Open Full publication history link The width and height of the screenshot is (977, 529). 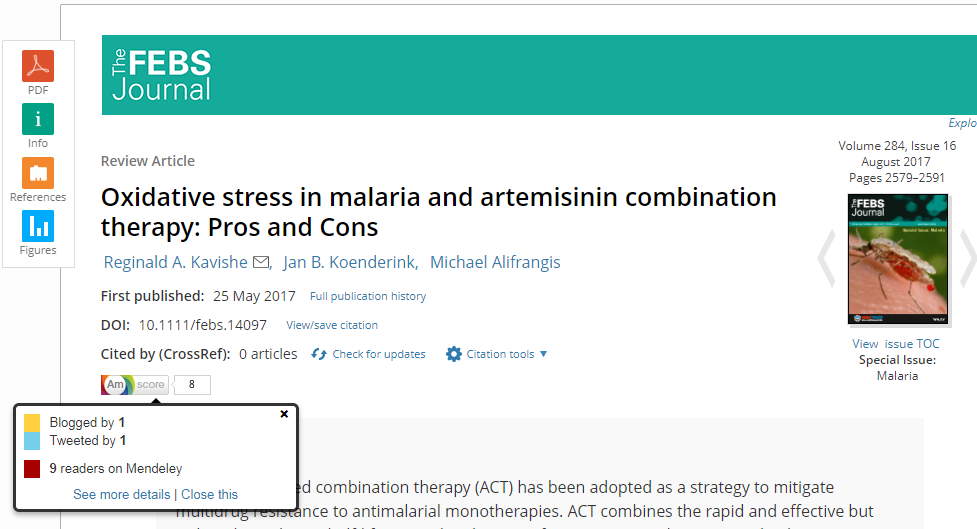click(368, 296)
